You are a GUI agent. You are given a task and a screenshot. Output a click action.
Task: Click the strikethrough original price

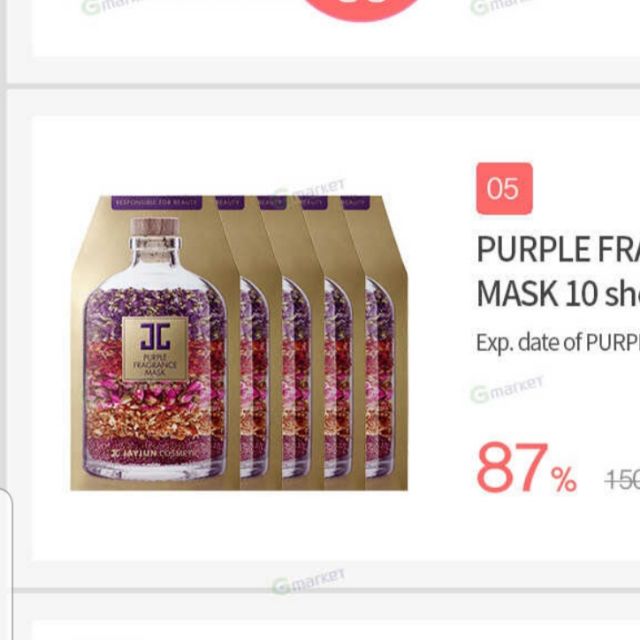[x=622, y=479]
